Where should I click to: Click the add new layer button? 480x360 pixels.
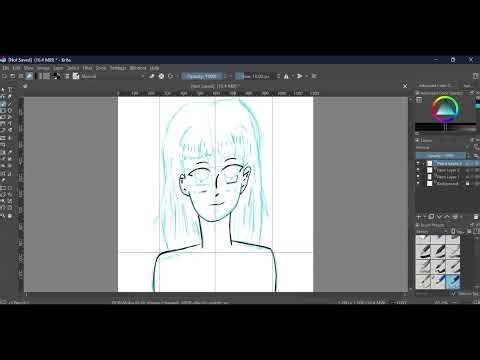tap(419, 217)
